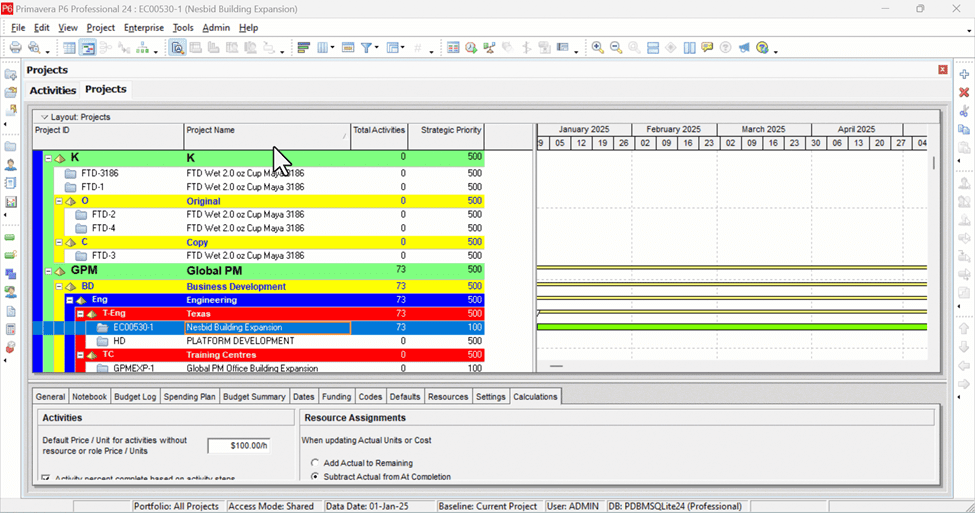Select the FTD-3186 project row
This screenshot has width=975, height=513.
click(x=258, y=173)
